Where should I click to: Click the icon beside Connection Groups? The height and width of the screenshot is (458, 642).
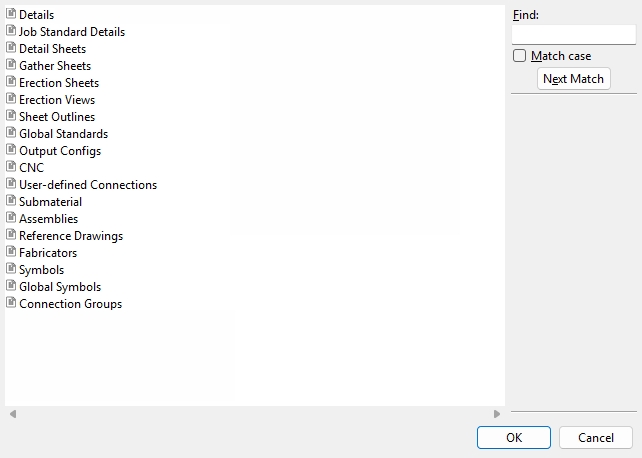click(11, 303)
